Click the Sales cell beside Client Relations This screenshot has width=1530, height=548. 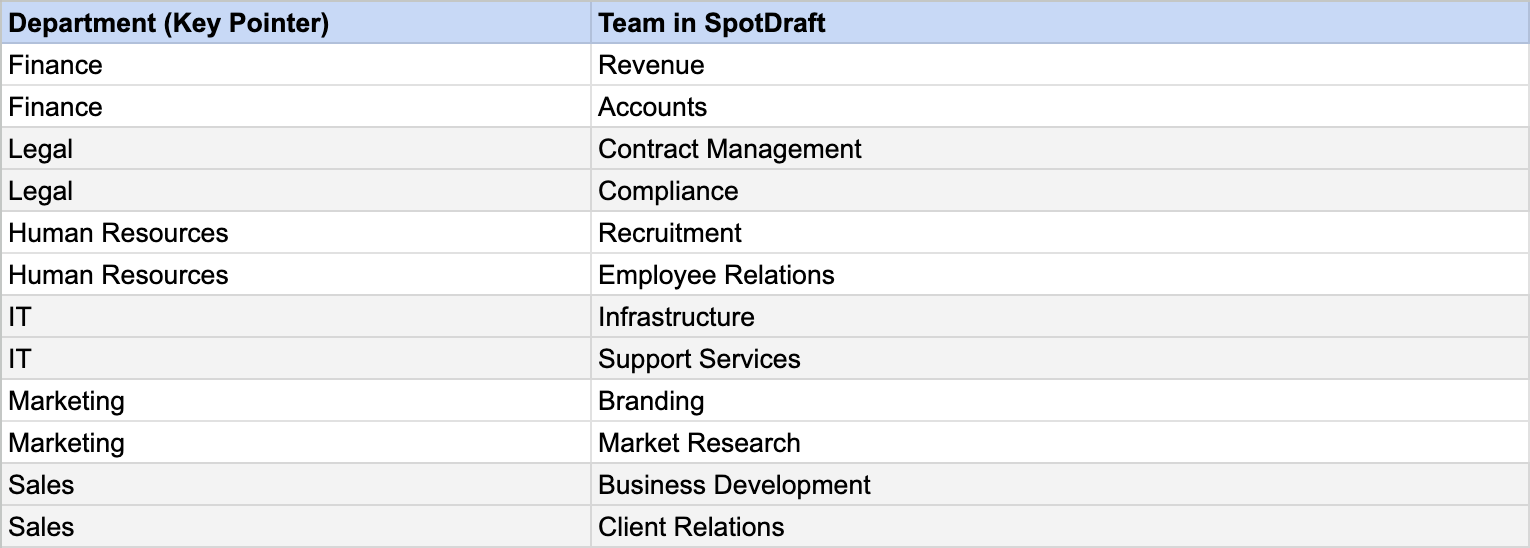(x=42, y=527)
